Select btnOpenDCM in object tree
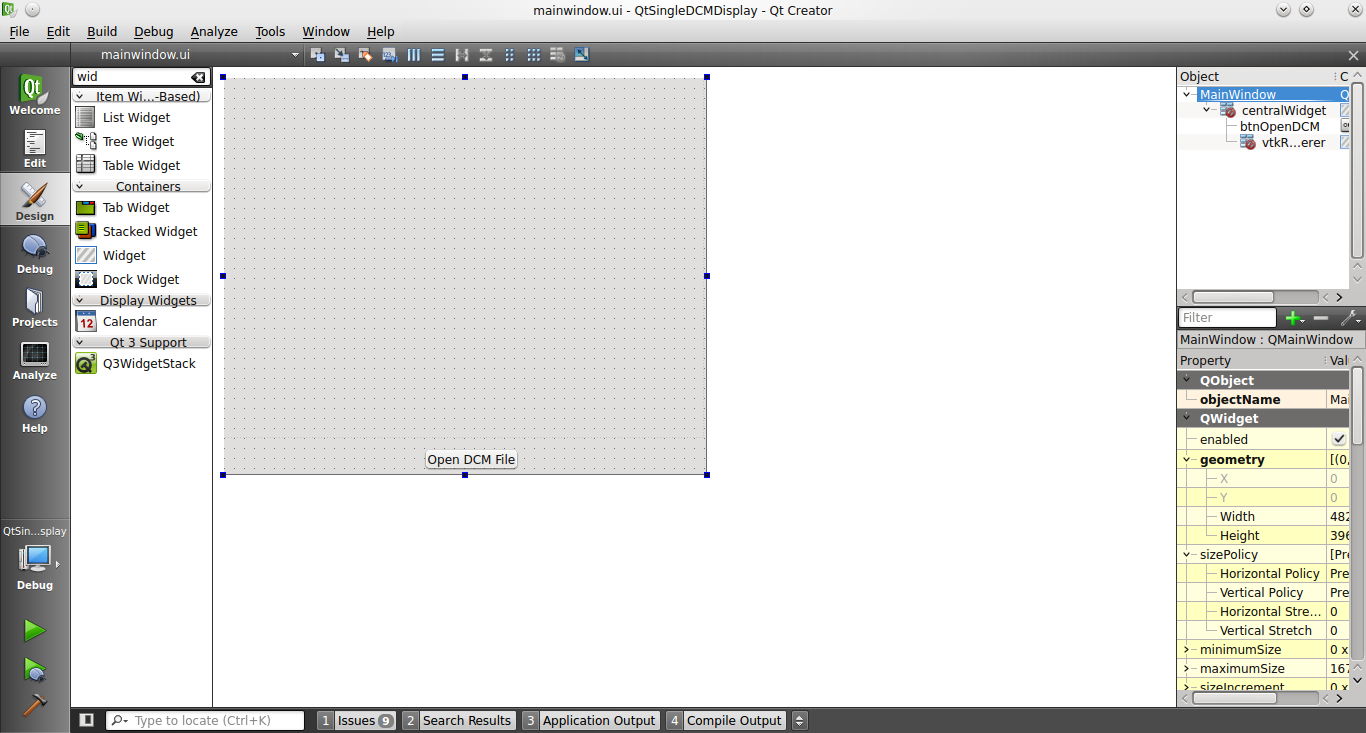This screenshot has height=733, width=1366. 1280,127
